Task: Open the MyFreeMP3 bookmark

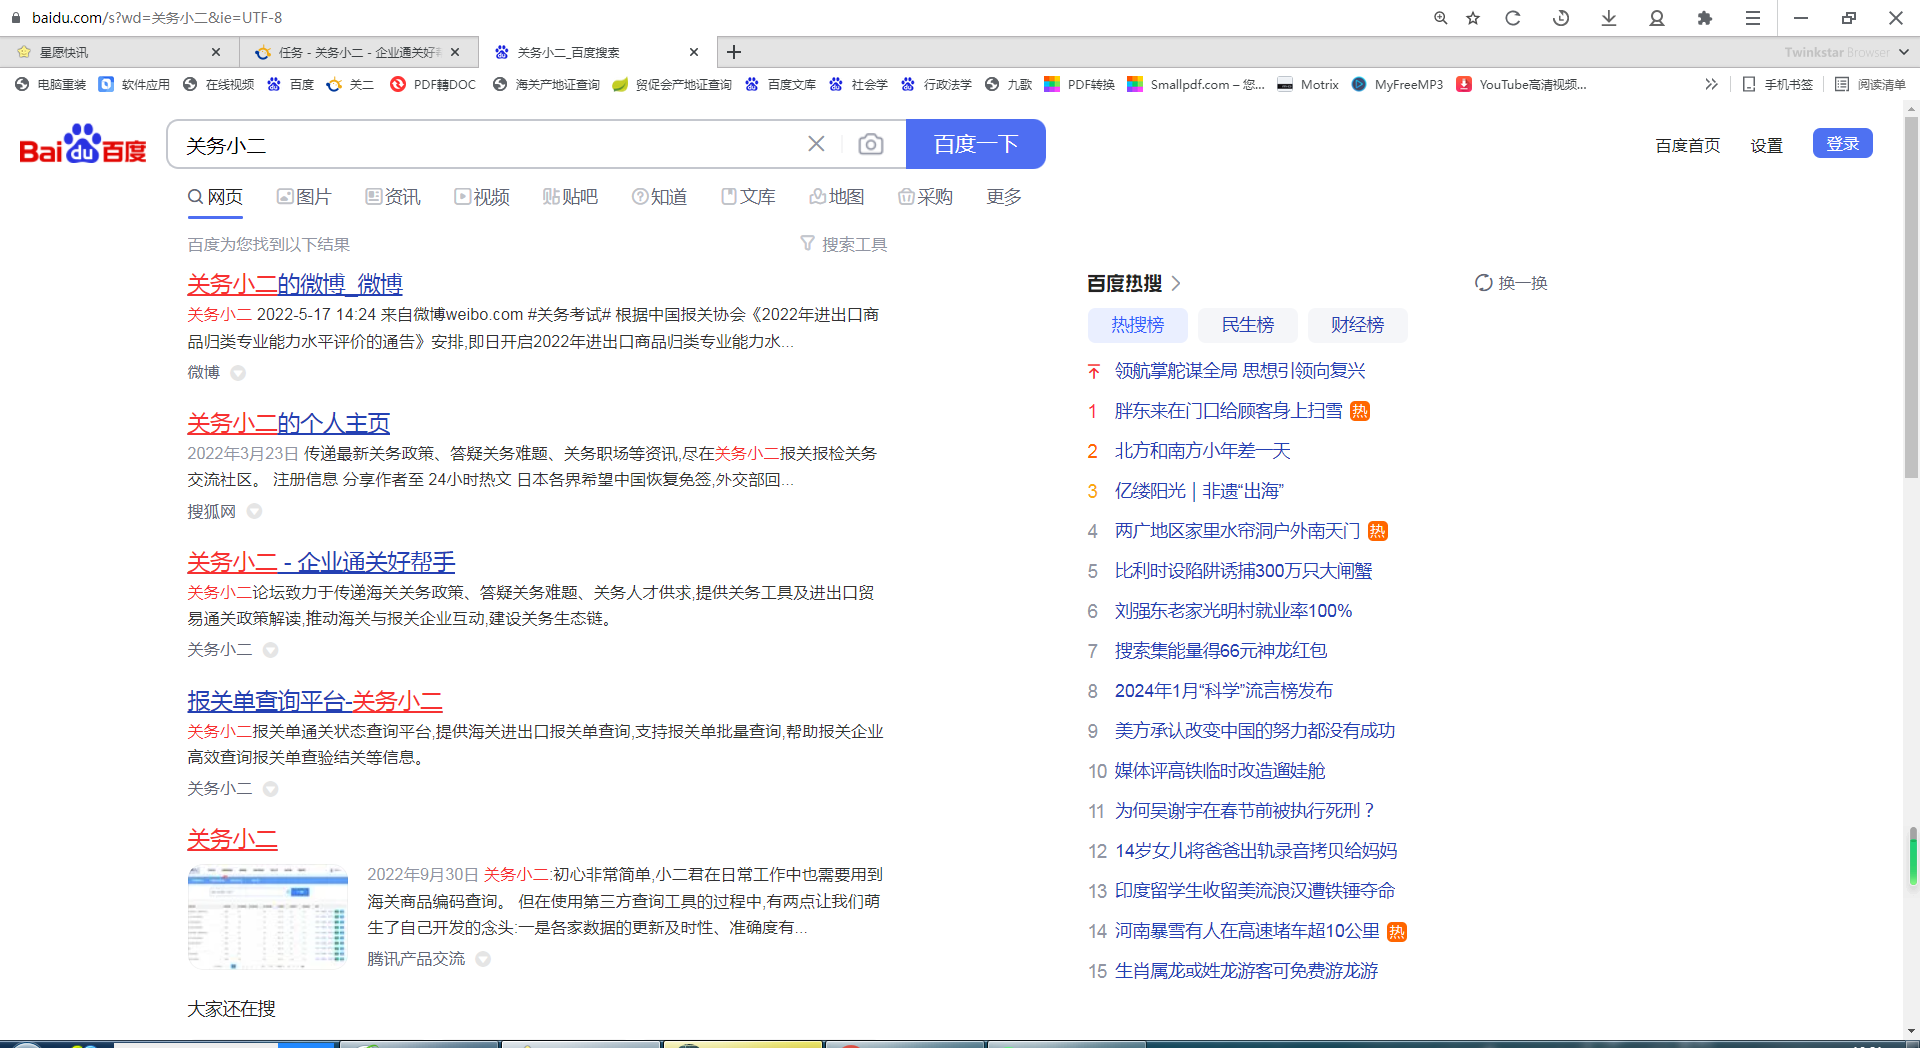Action: [x=1397, y=84]
